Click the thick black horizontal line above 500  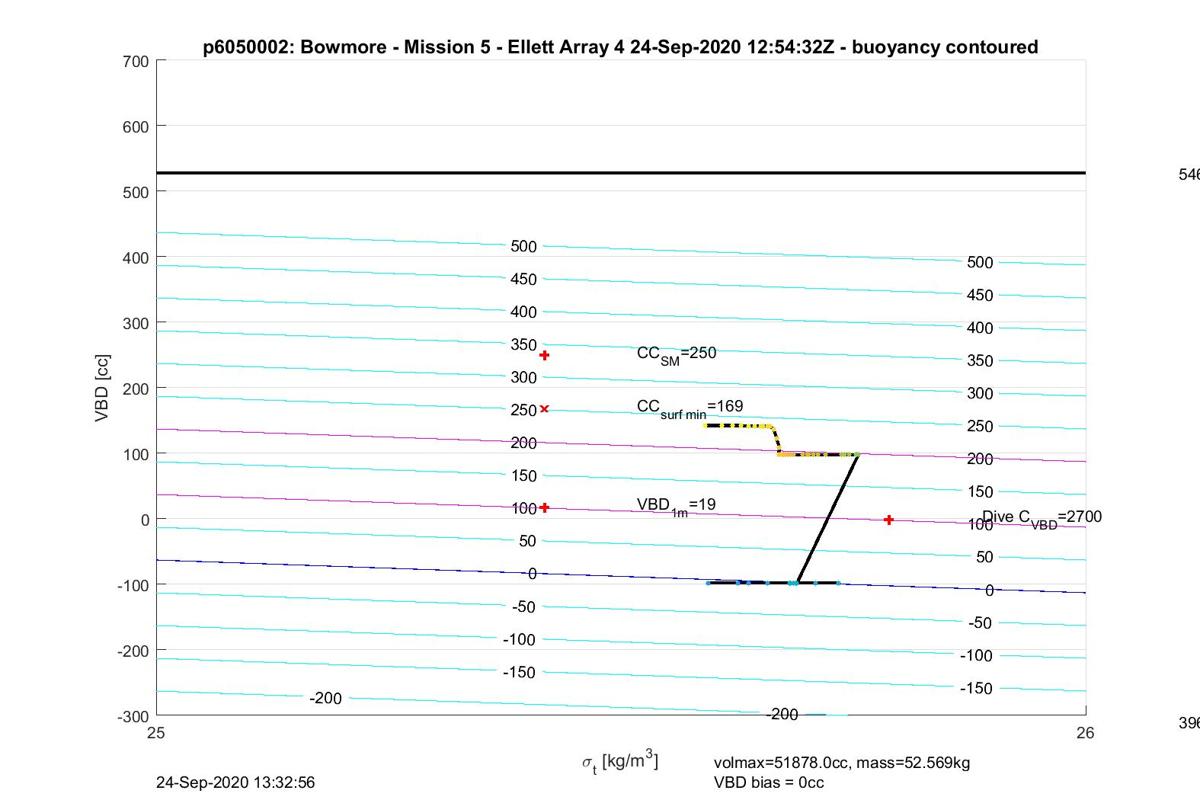pyautogui.click(x=621, y=173)
